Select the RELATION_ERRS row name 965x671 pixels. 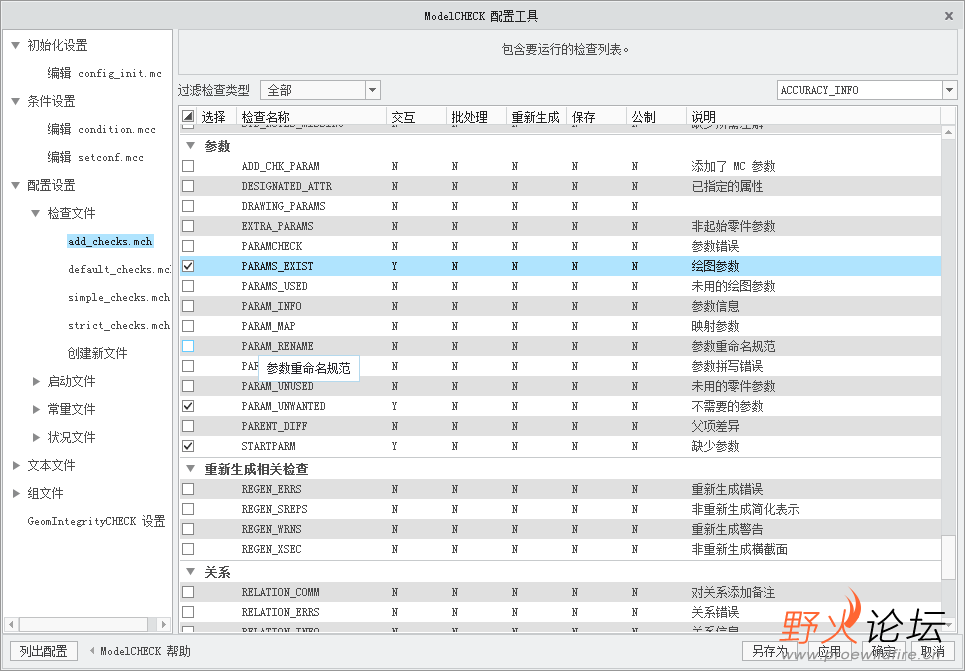[x=280, y=613]
